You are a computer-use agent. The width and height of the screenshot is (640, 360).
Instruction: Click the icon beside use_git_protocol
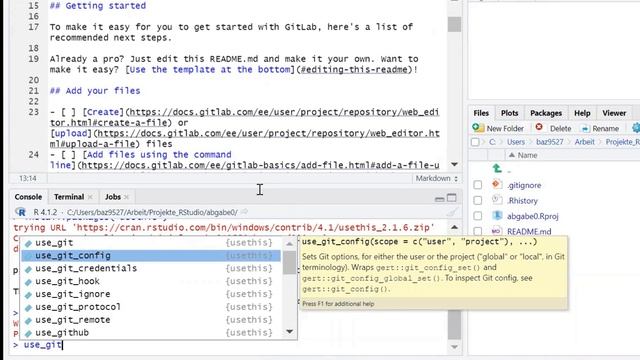[28, 307]
